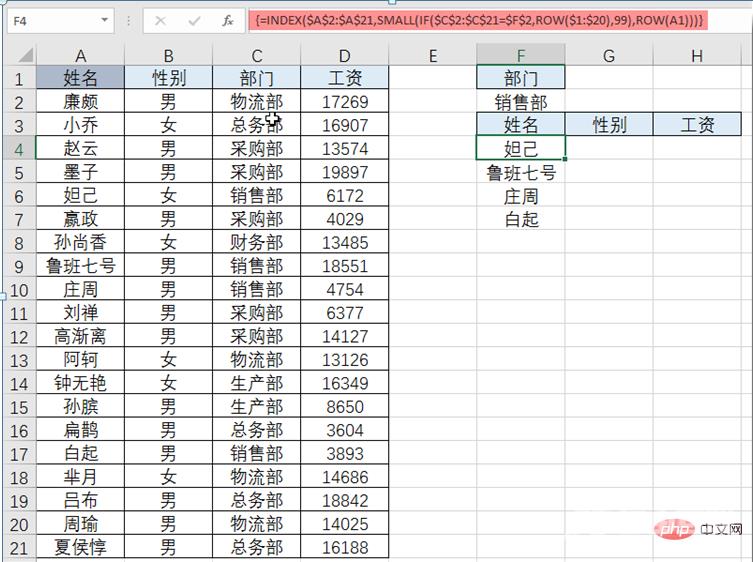
Task: Click 物流部 cell in row 2
Action: tap(256, 101)
